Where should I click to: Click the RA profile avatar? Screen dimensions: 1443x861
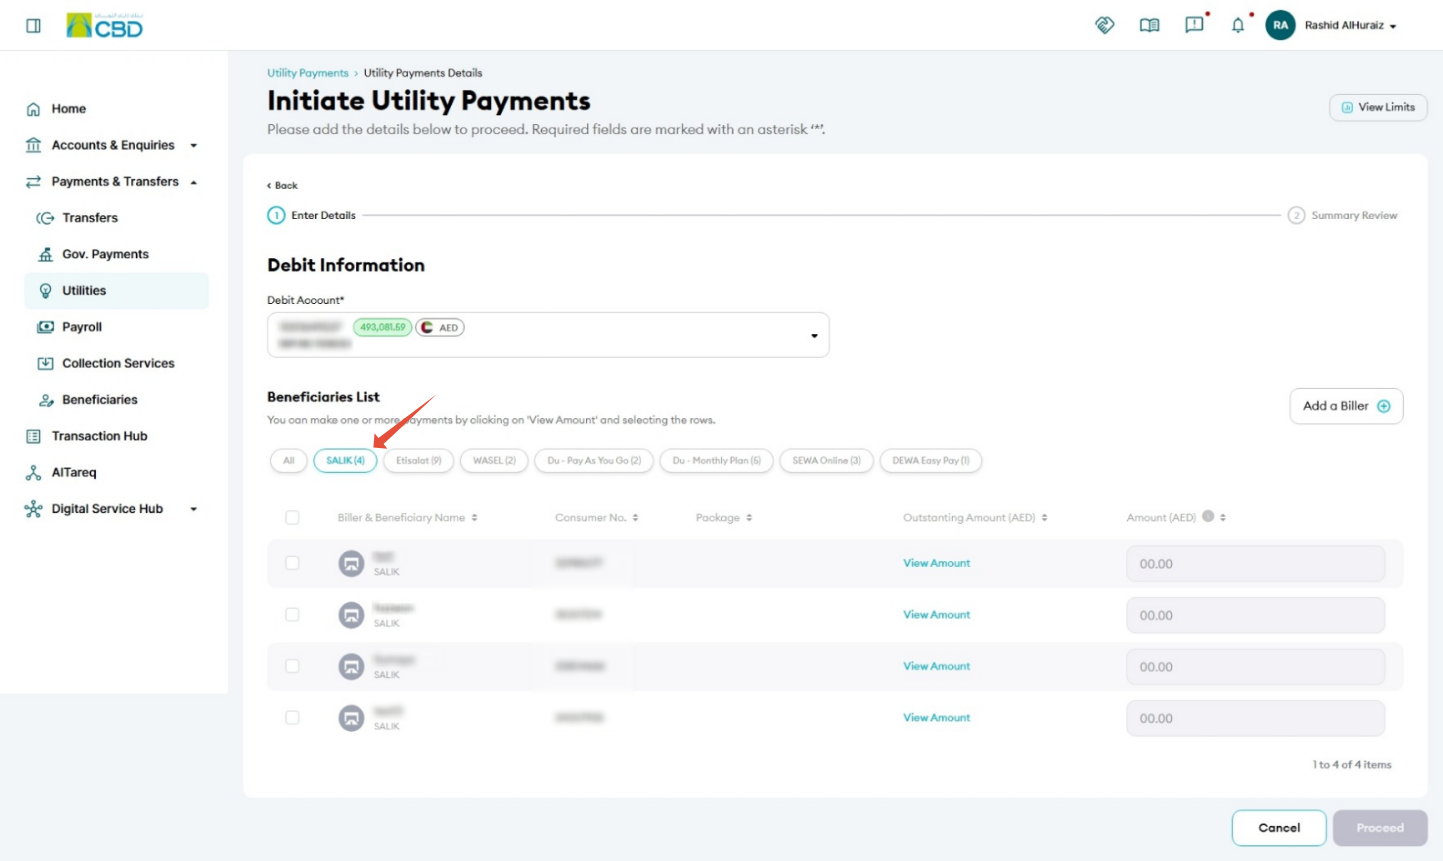[x=1280, y=25]
